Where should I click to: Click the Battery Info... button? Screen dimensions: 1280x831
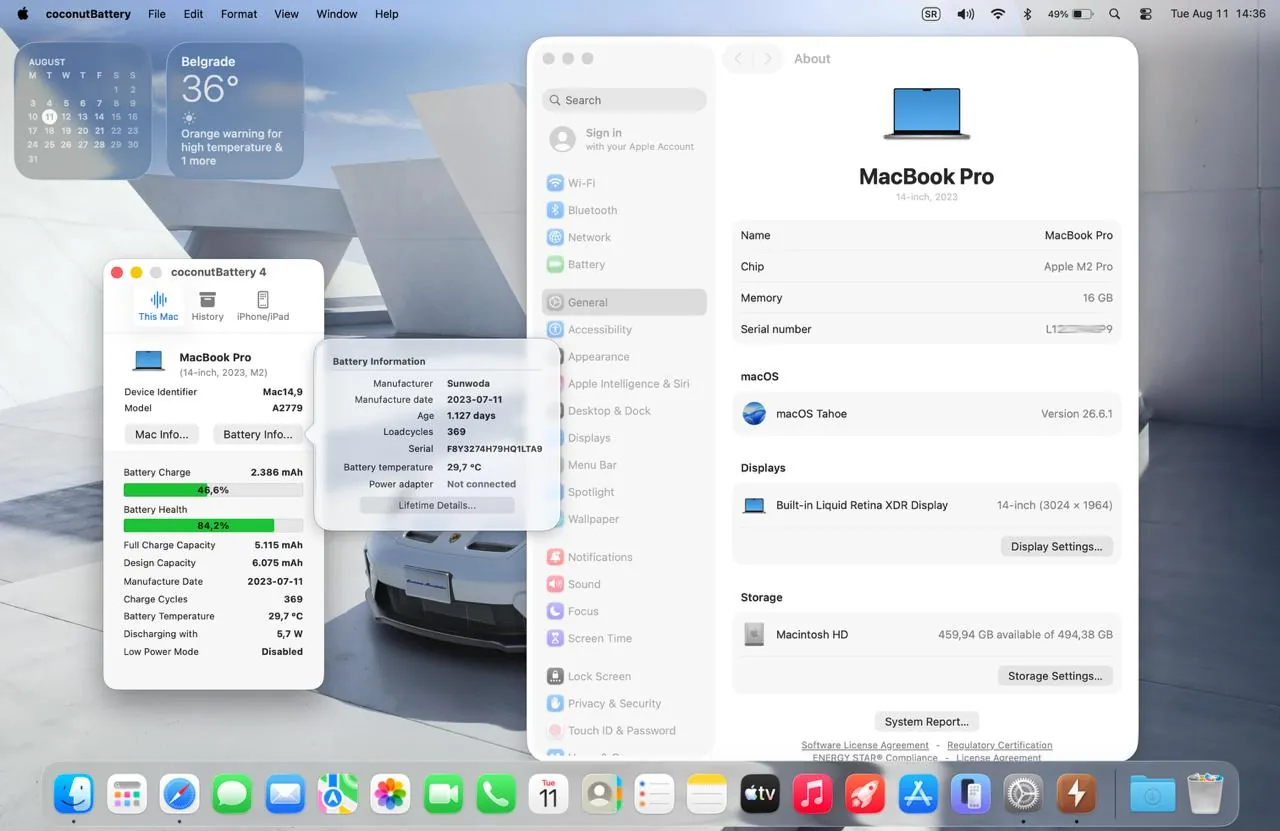(x=258, y=435)
